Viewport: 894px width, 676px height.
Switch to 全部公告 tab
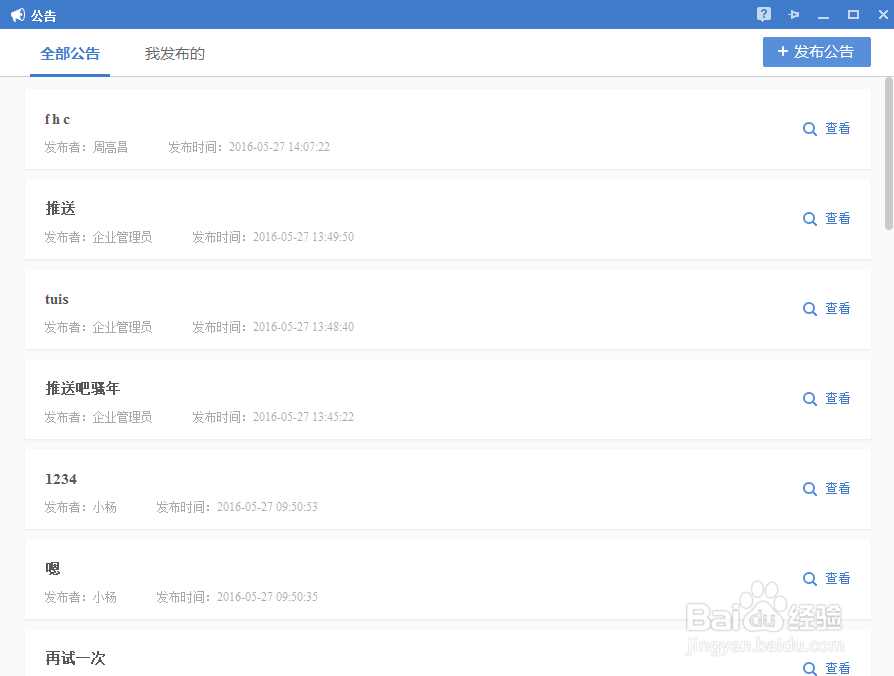pyautogui.click(x=70, y=54)
